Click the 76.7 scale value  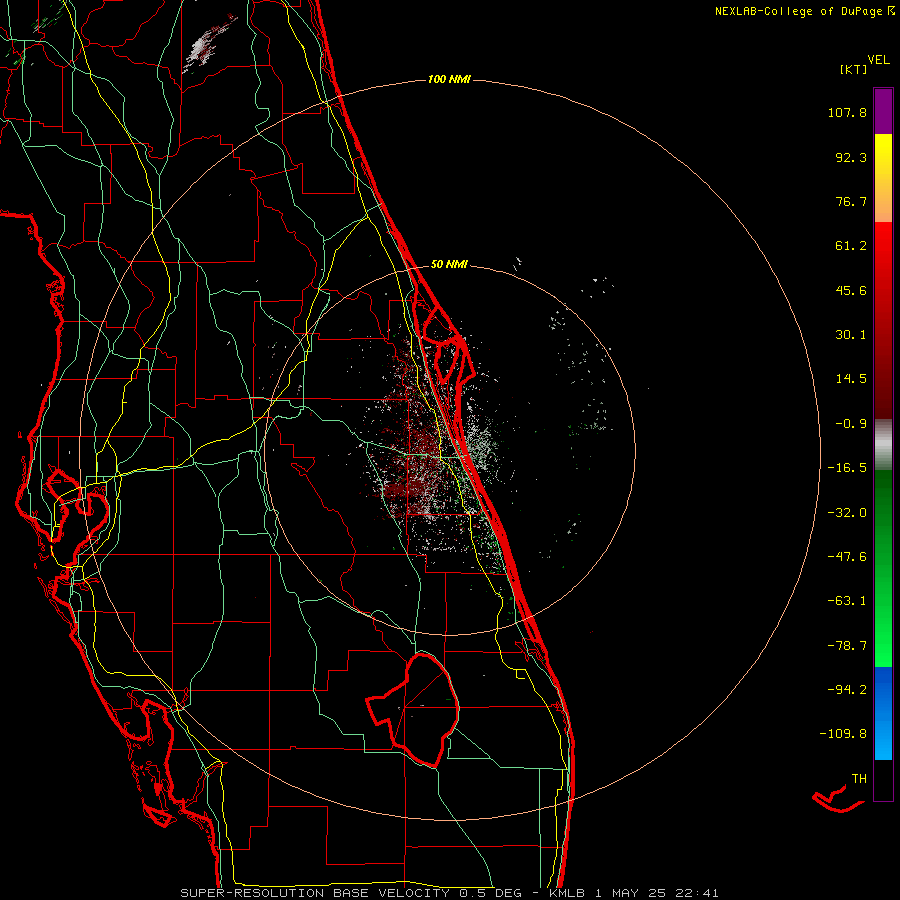click(851, 201)
